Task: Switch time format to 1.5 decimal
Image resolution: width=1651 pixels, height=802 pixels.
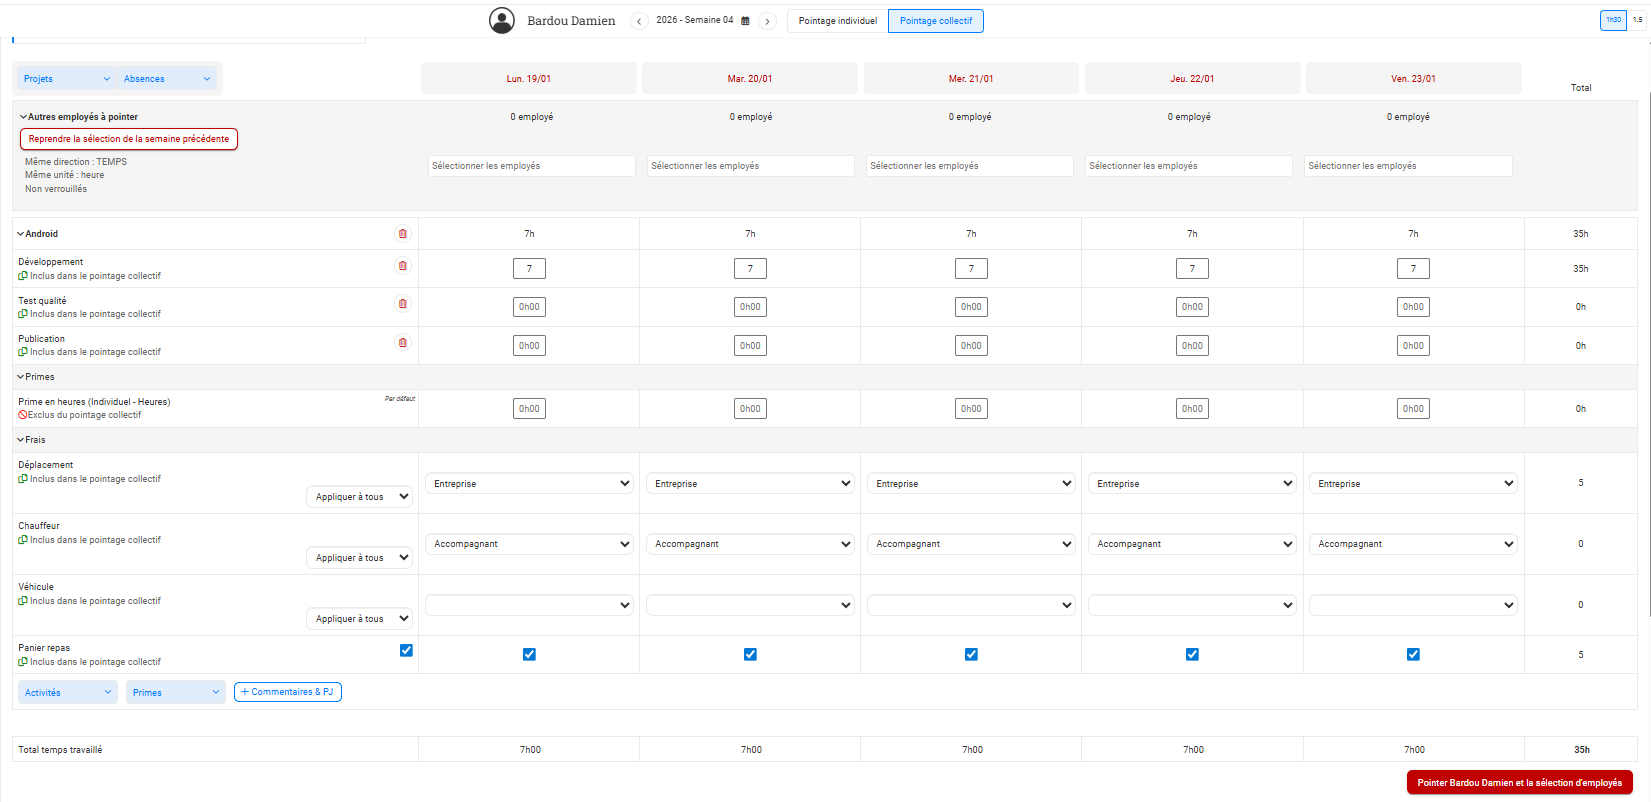Action: tap(1637, 20)
